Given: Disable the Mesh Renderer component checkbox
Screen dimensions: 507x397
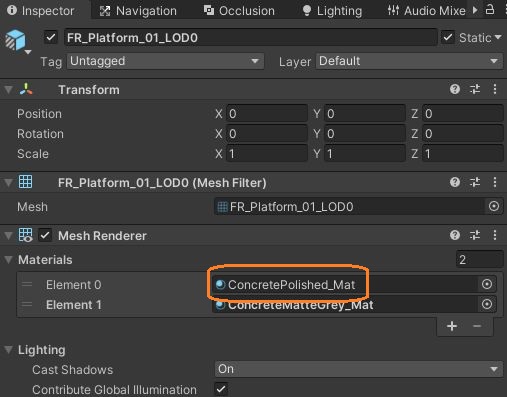Looking at the screenshot, I should tap(45, 235).
